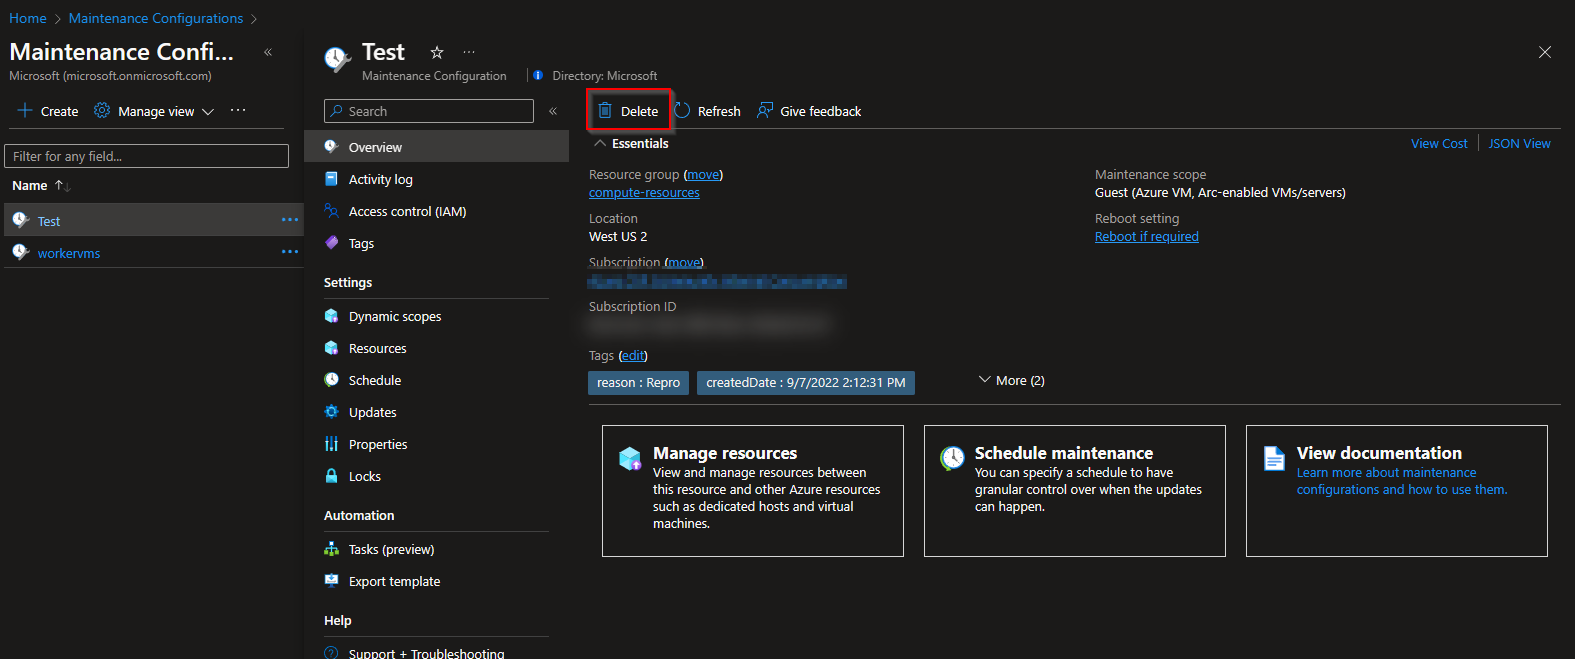Open the Manage view dropdown chevron

coord(208,112)
